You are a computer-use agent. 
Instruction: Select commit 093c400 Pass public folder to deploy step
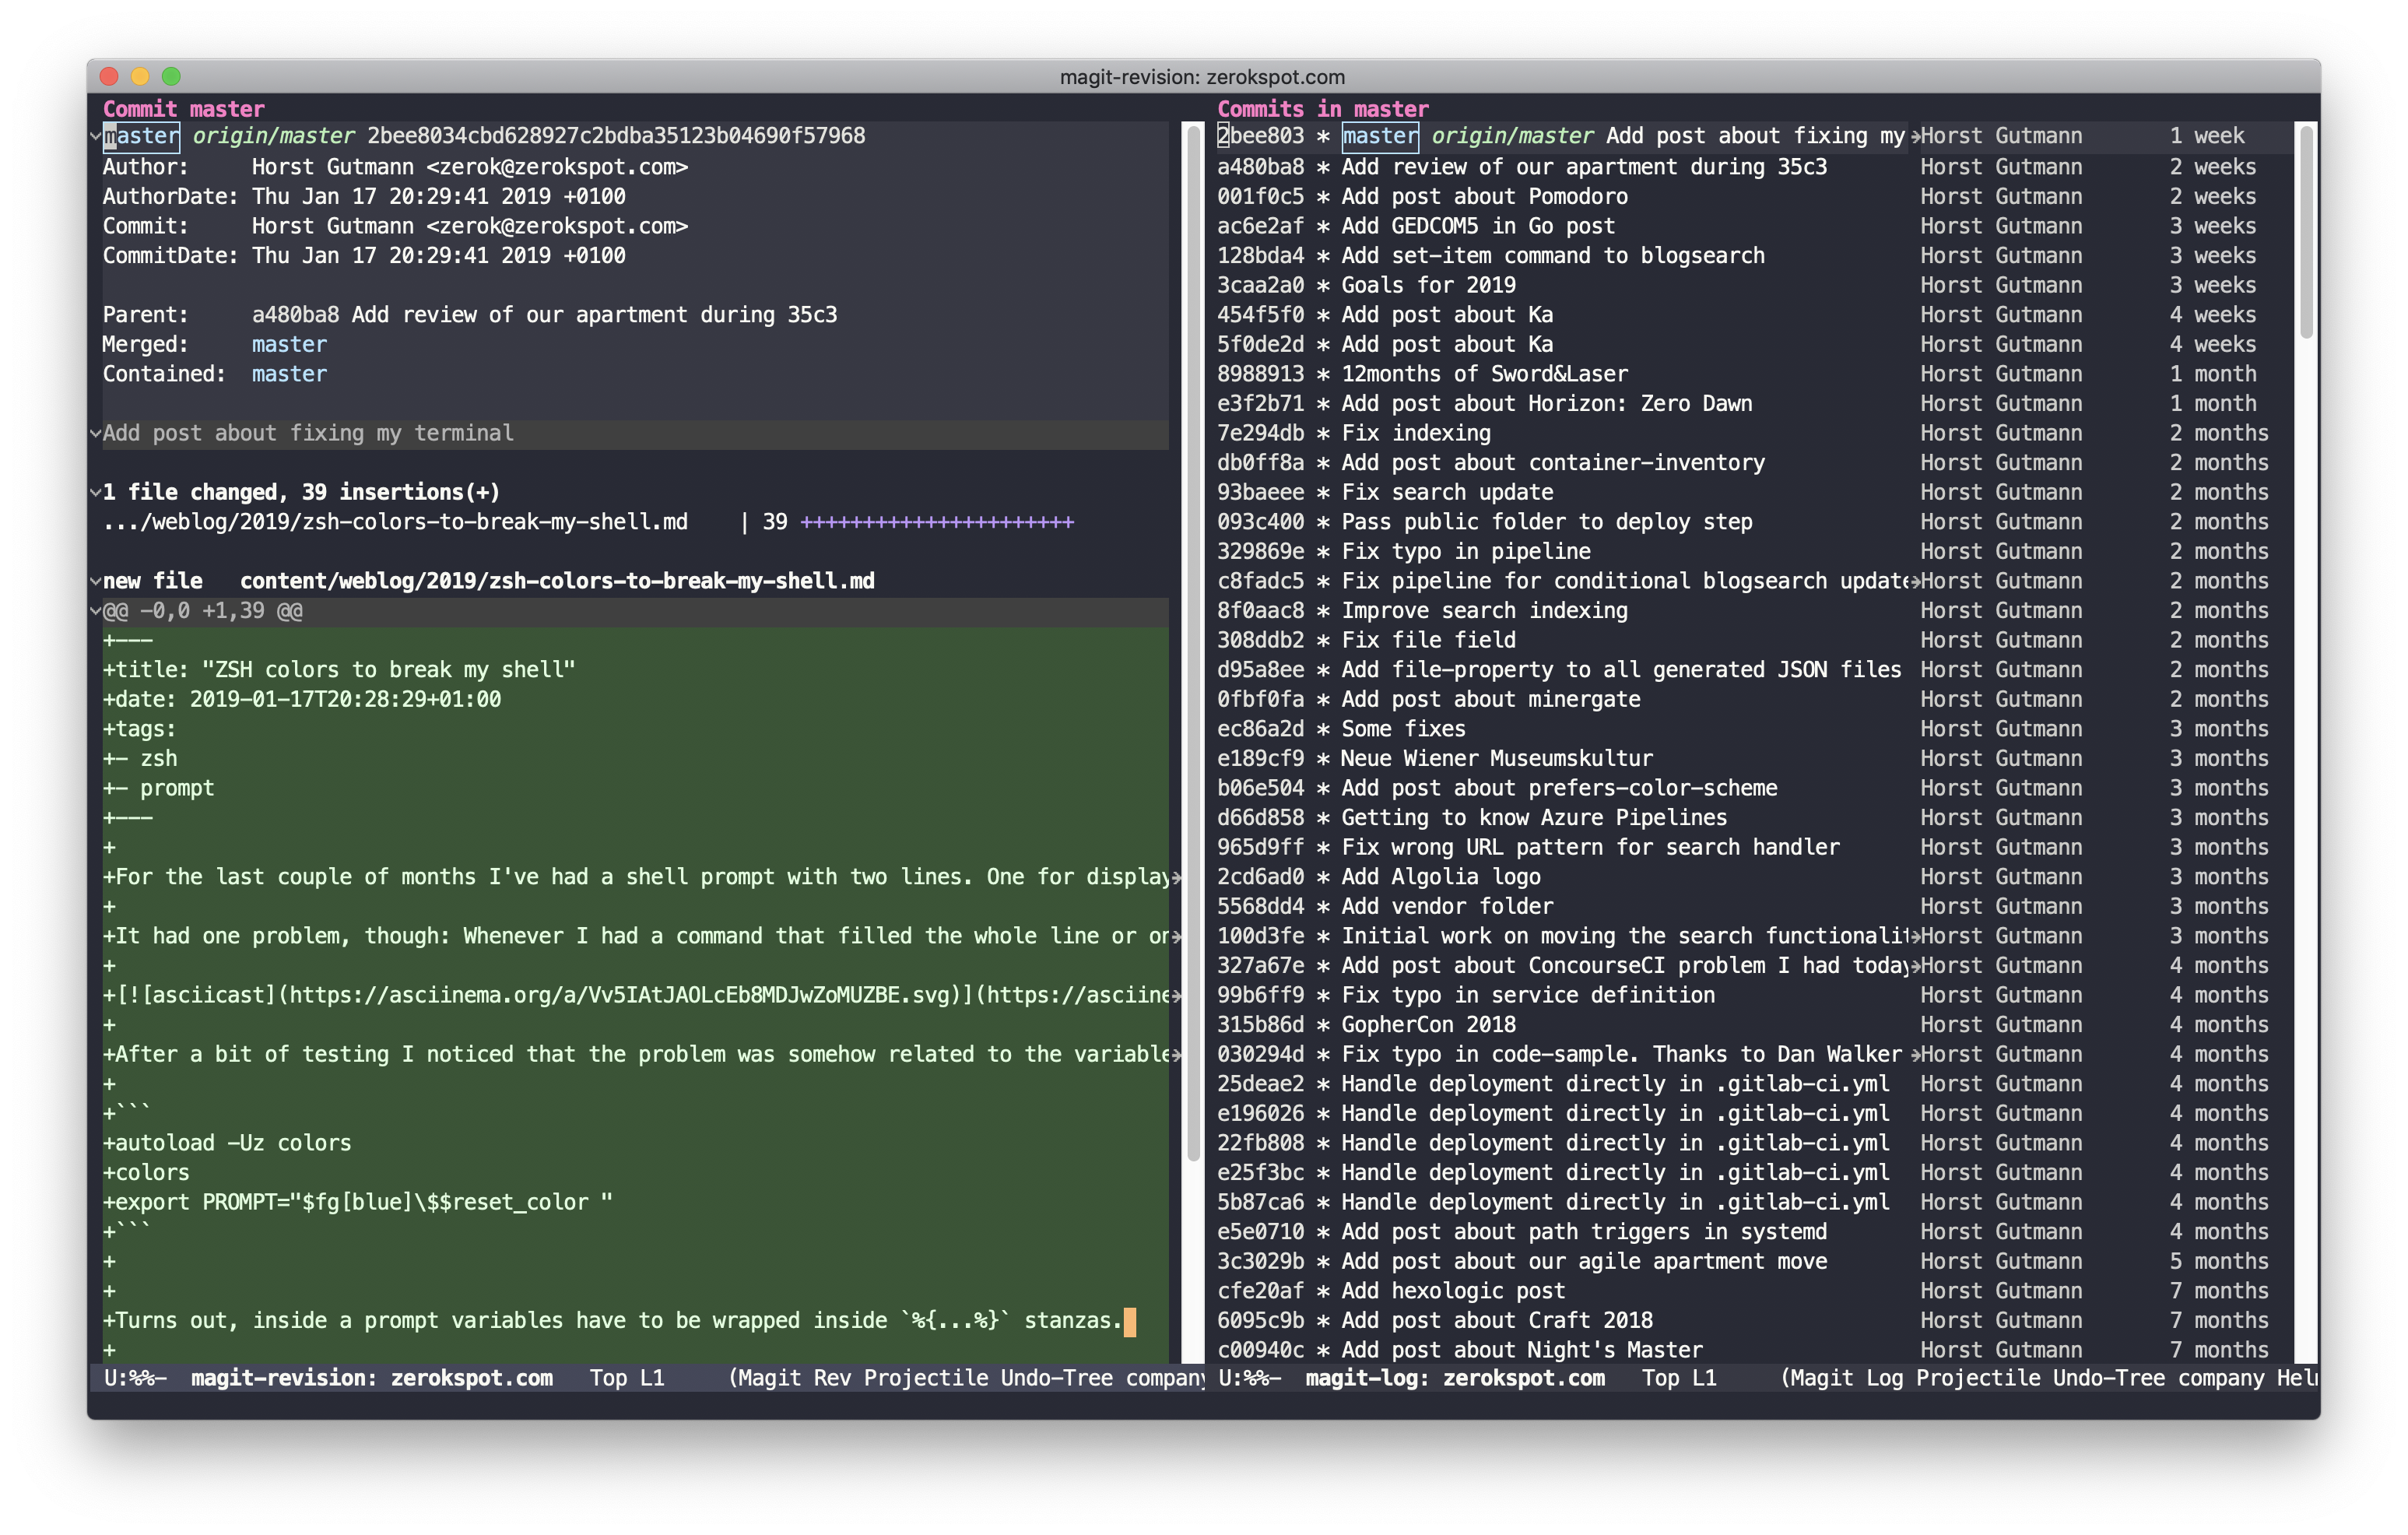tap(1754, 522)
